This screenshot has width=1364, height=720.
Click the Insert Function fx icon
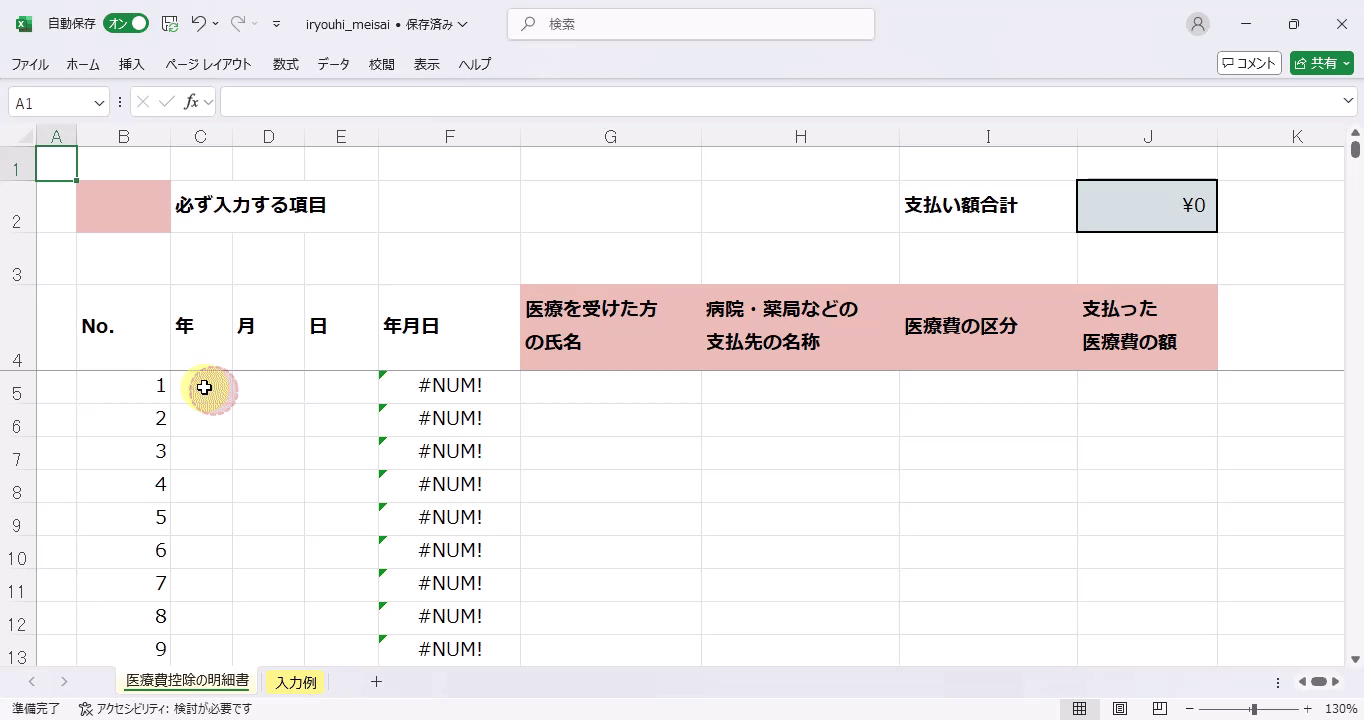coord(192,102)
